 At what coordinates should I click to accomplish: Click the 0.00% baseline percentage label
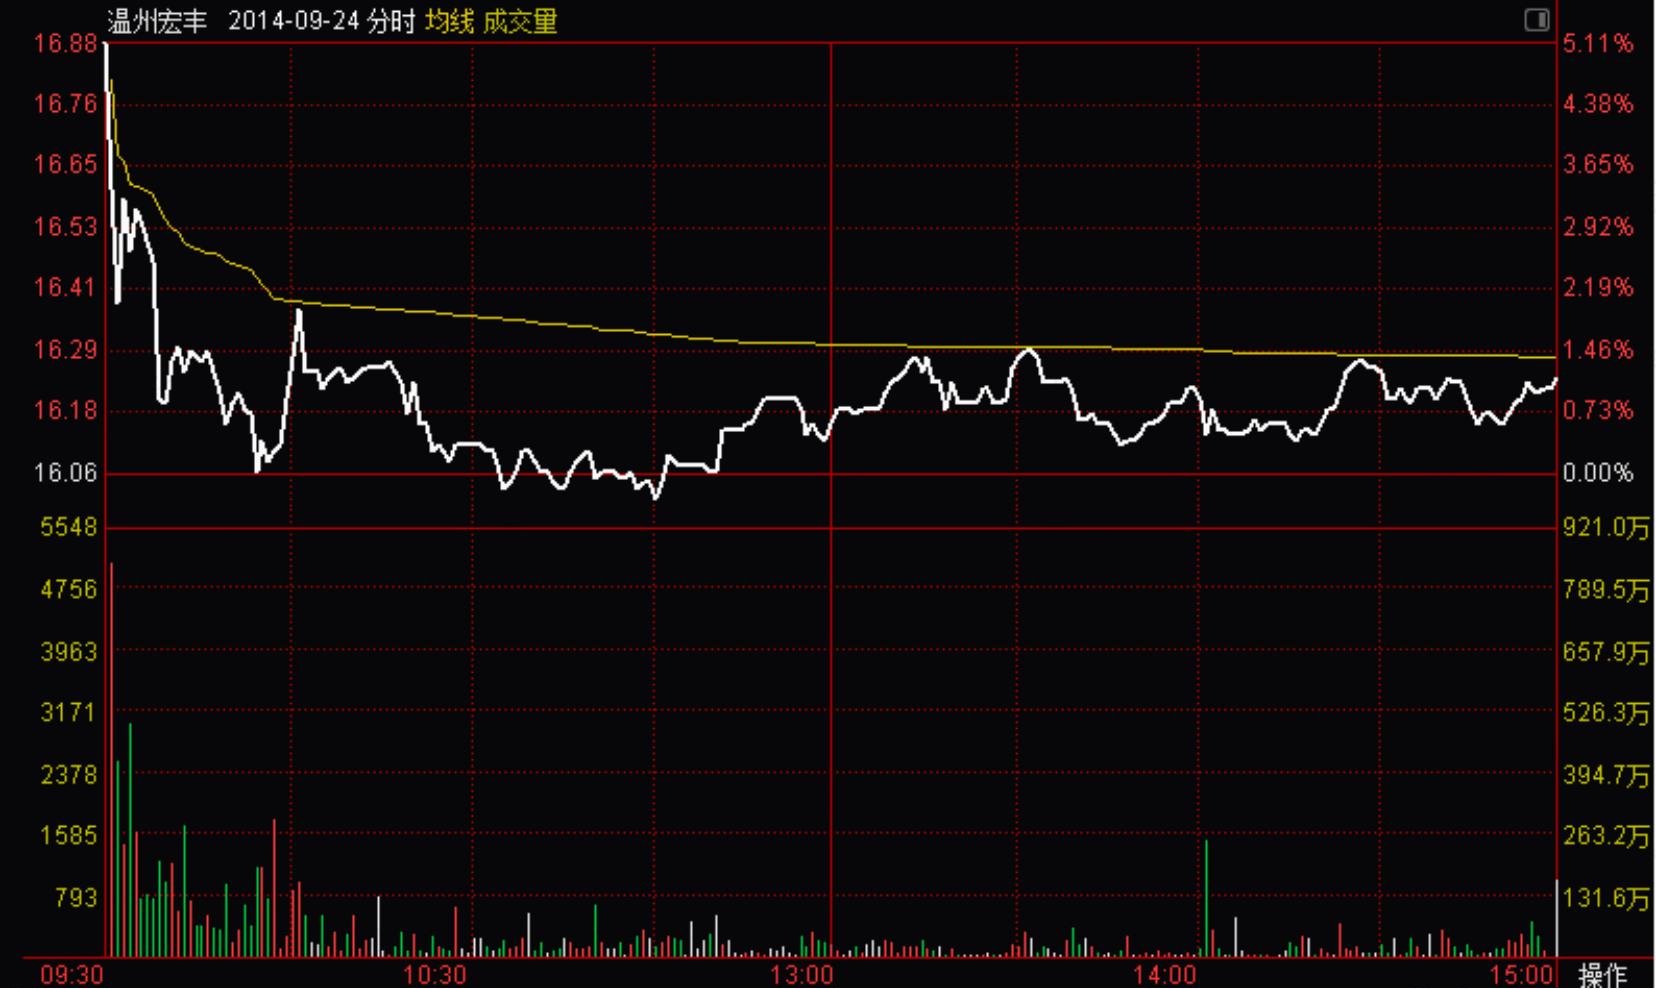1598,472
